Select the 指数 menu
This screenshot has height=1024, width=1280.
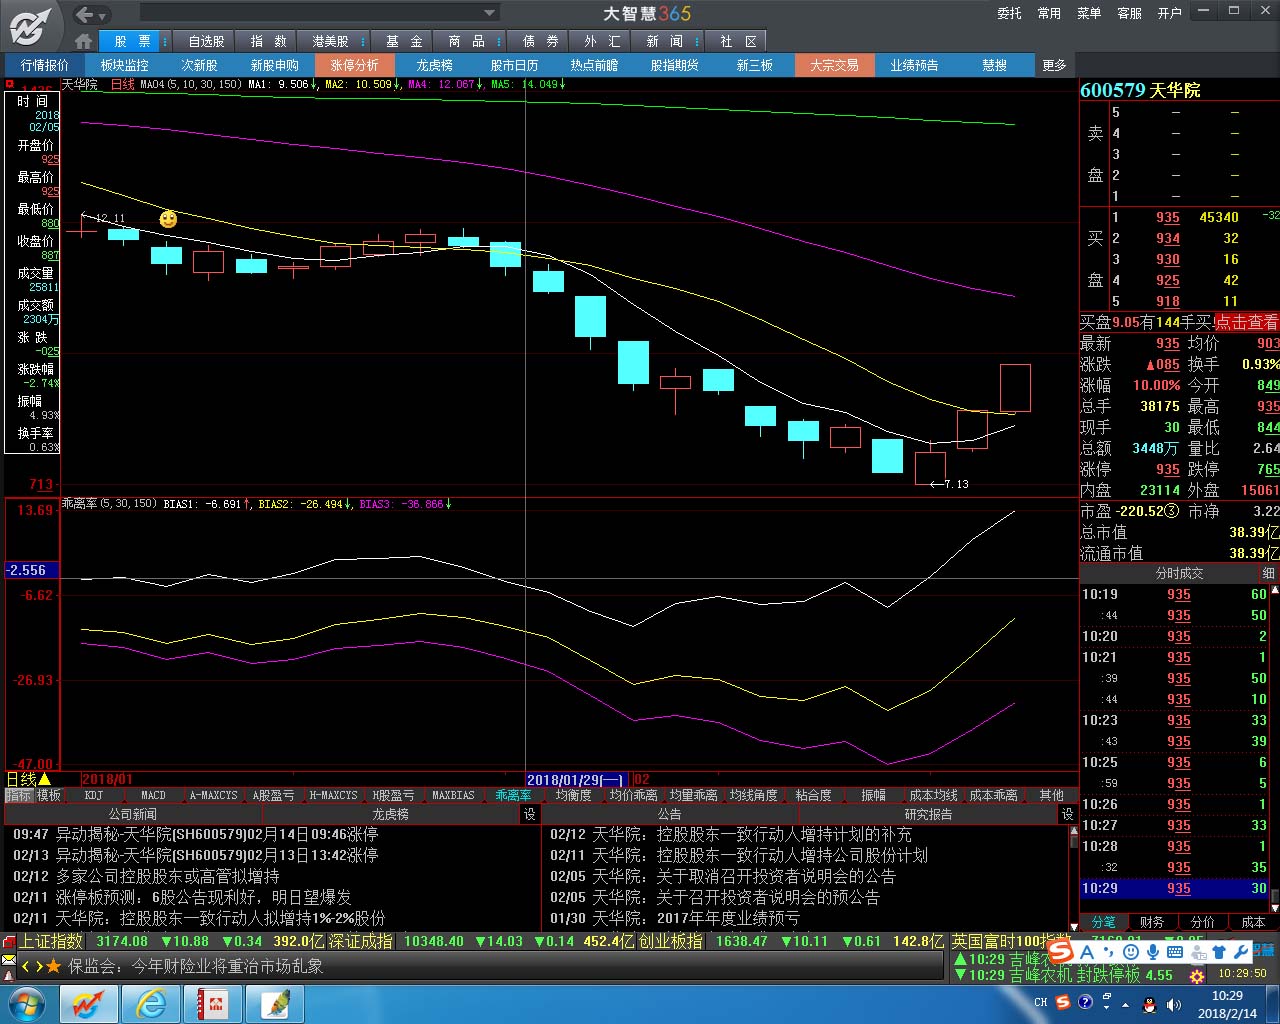click(269, 41)
